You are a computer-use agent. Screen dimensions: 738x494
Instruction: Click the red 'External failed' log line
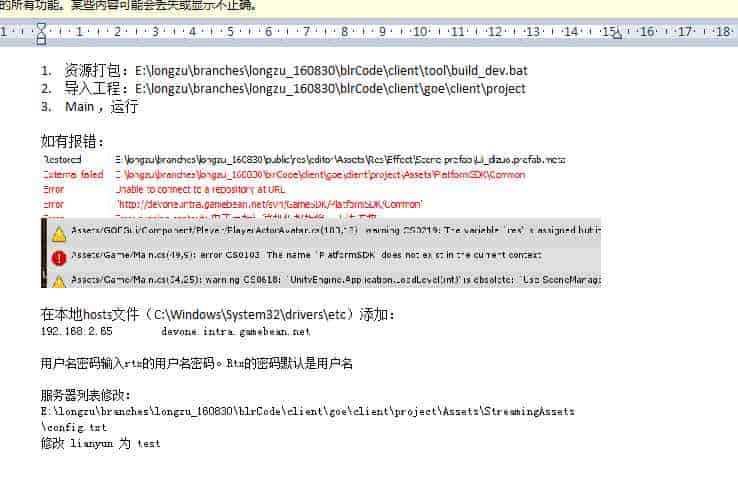tap(72, 174)
